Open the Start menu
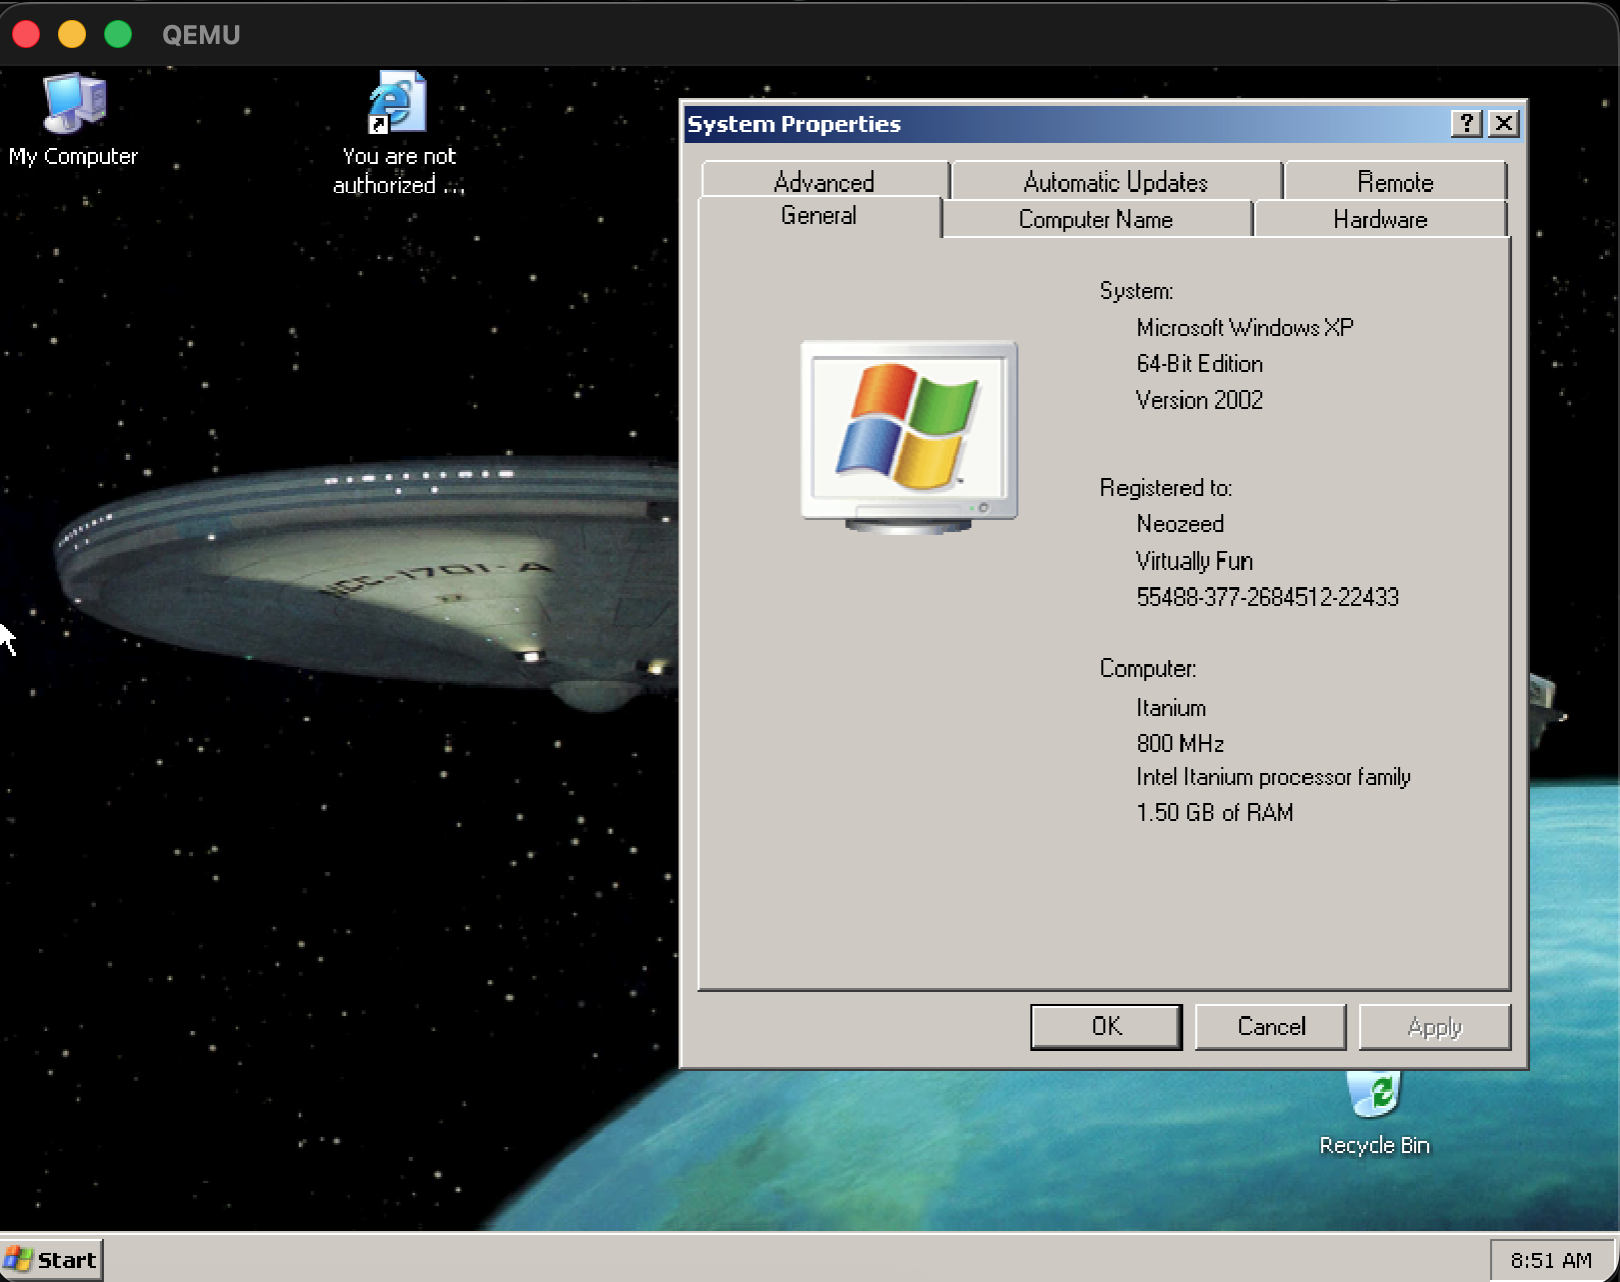 [52, 1259]
